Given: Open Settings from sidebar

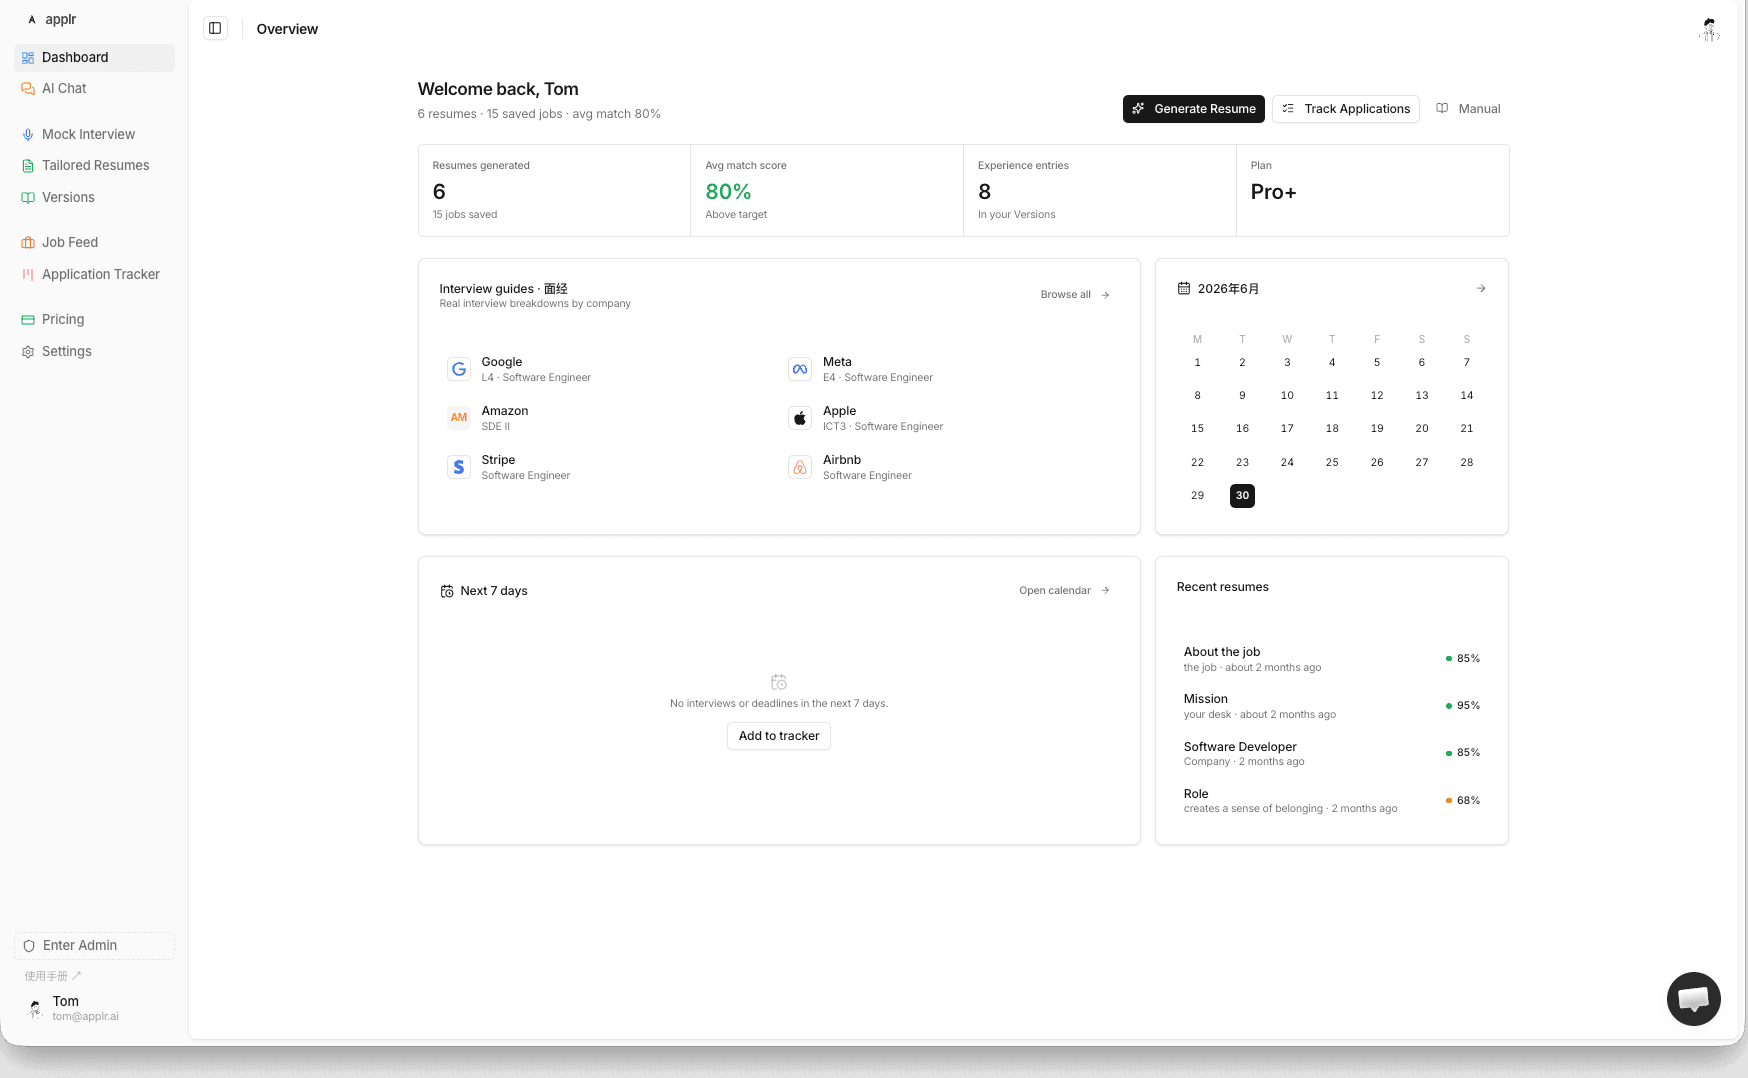Looking at the screenshot, I should click(94, 352).
